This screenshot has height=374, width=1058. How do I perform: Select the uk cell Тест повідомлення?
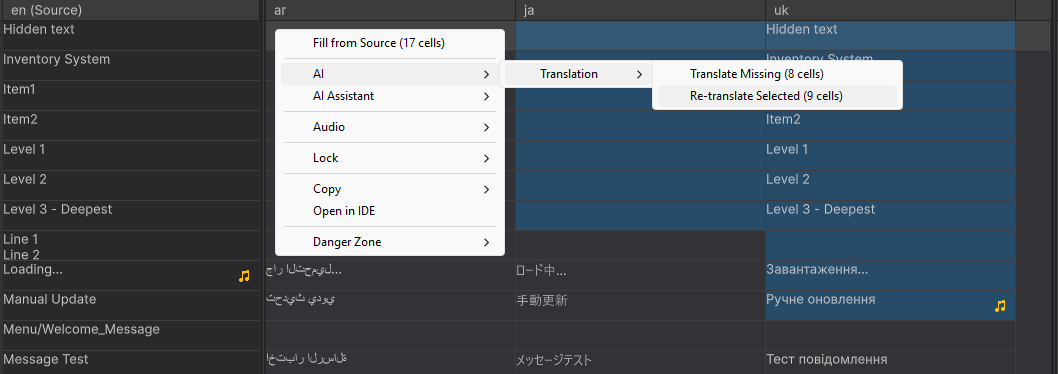coord(891,362)
